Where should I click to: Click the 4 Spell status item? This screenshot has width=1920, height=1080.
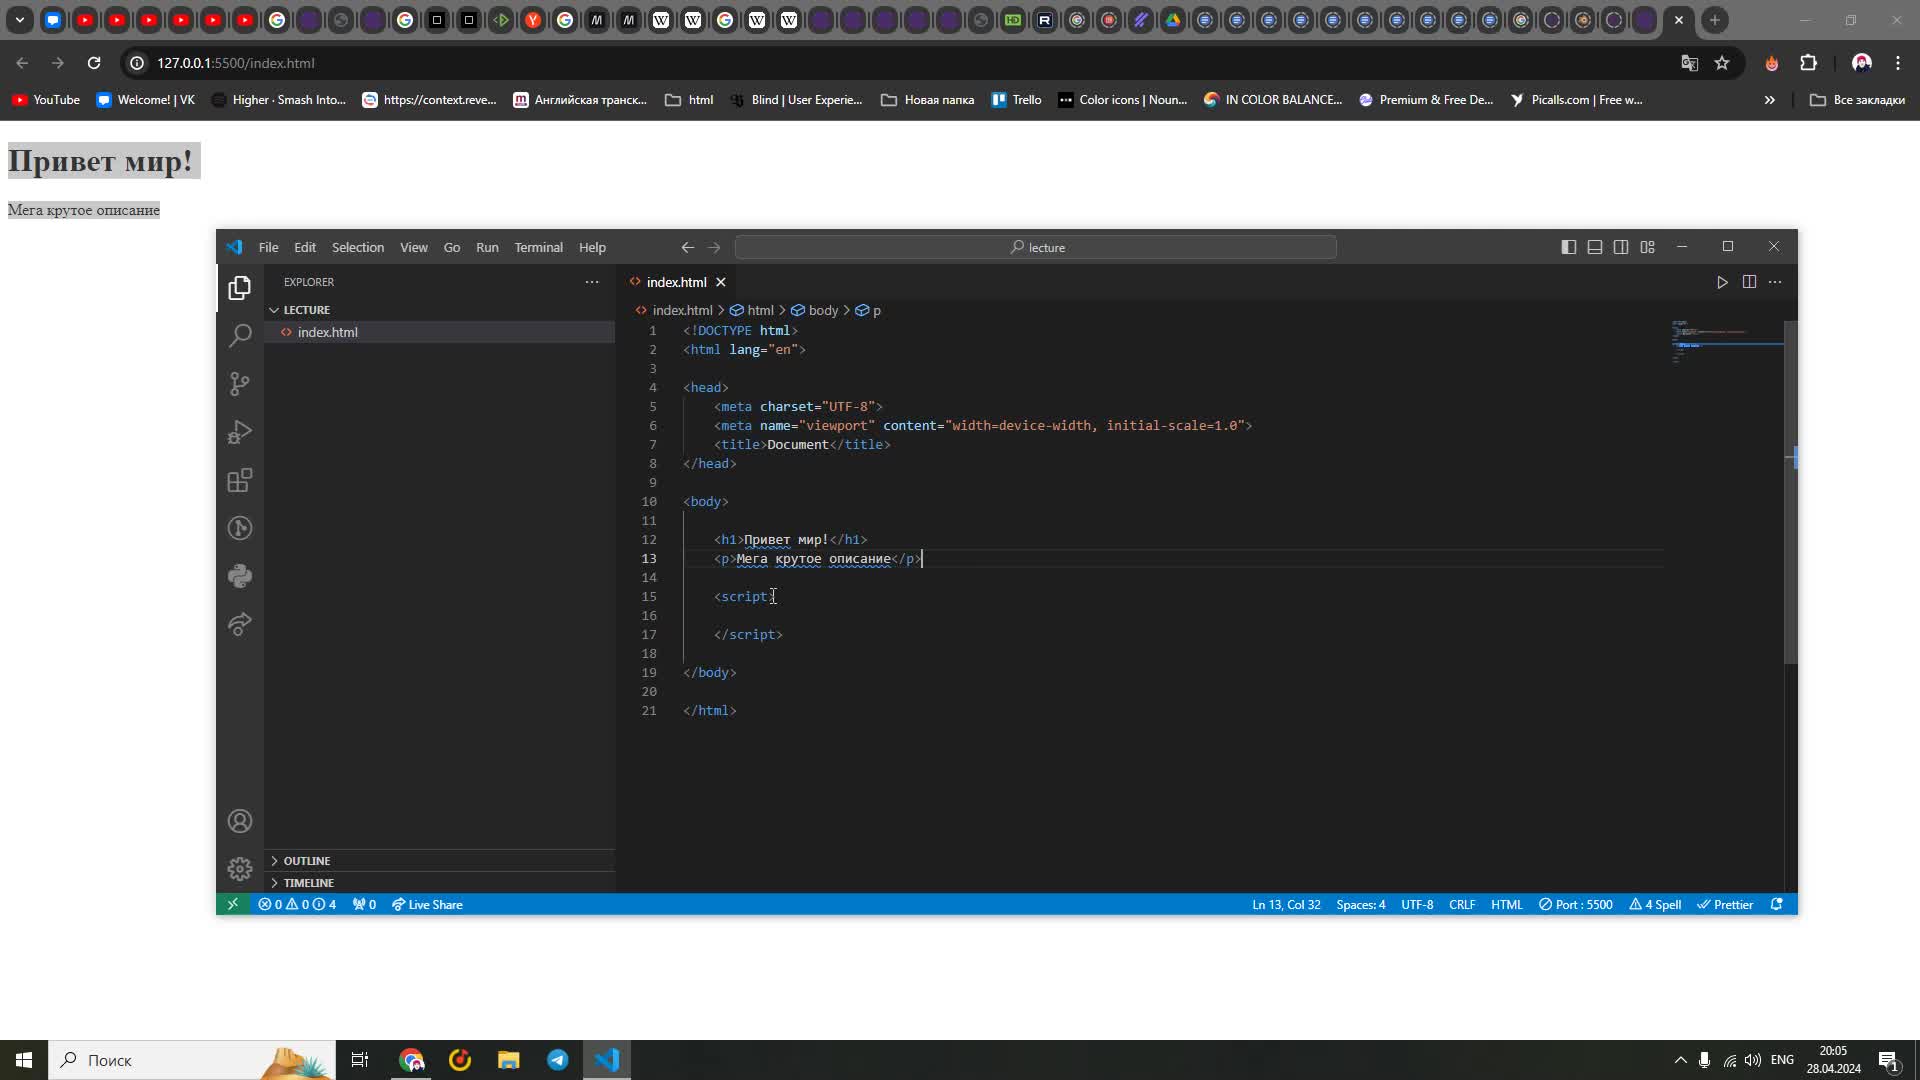point(1655,904)
